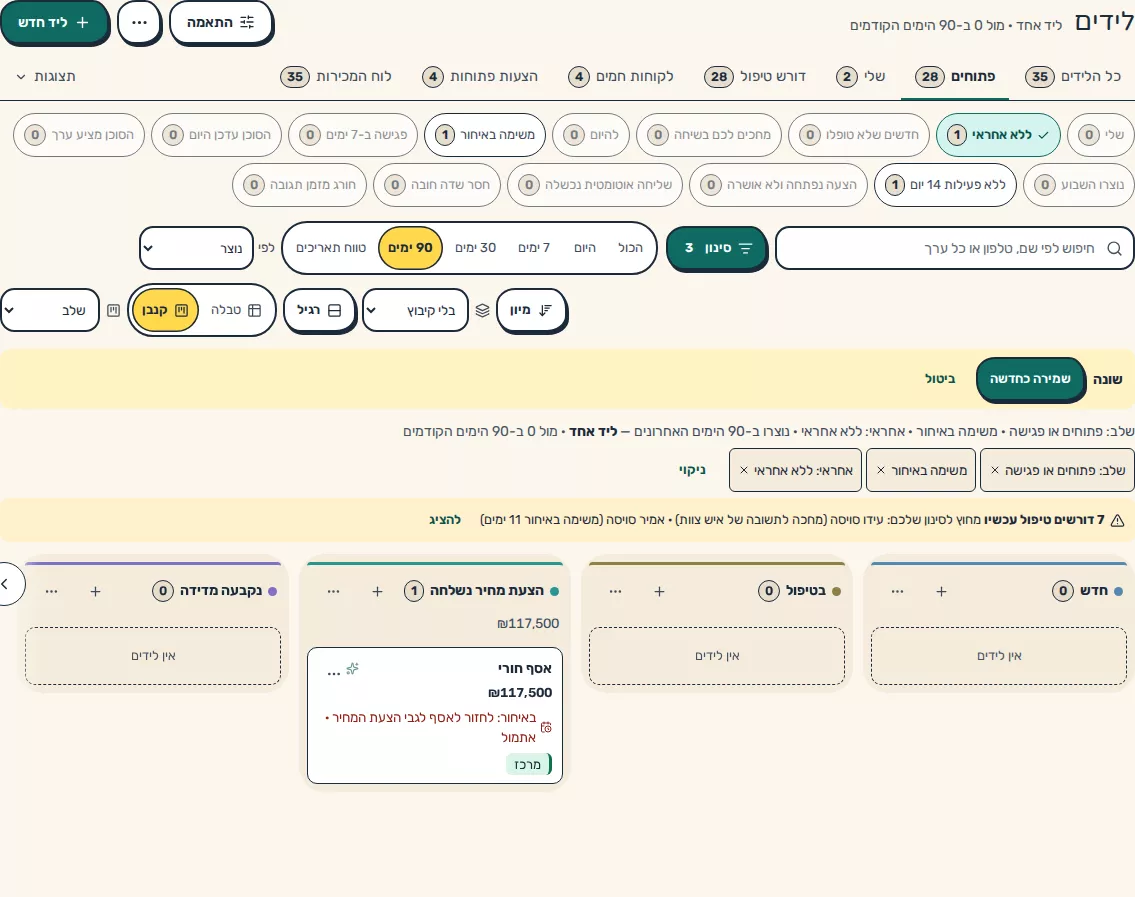The width and height of the screenshot is (1135, 897).
Task: Select the 30 ימים date range
Action: point(476,248)
